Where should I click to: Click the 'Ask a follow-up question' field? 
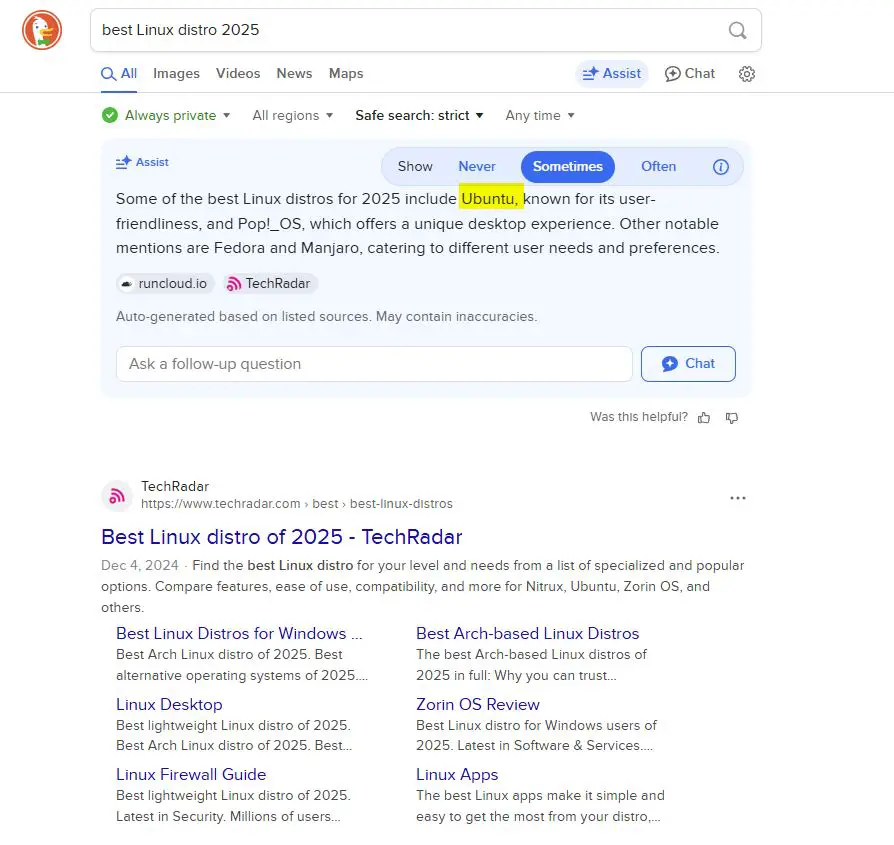point(374,364)
